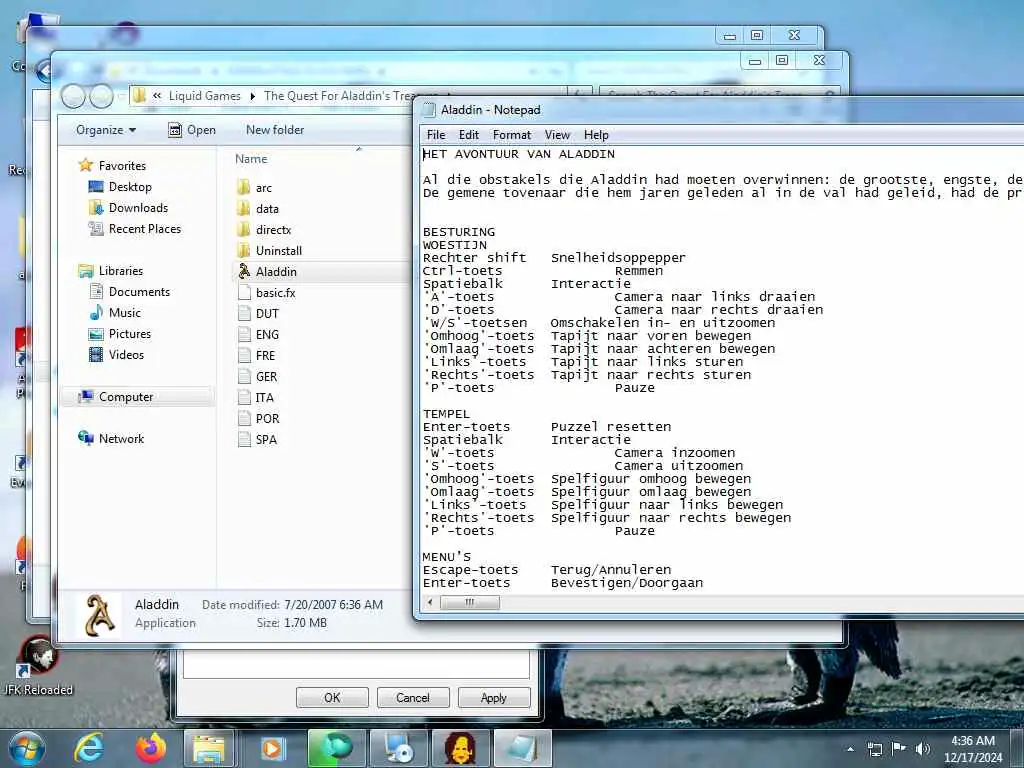Show hidden tray icons arrow

(x=850, y=749)
